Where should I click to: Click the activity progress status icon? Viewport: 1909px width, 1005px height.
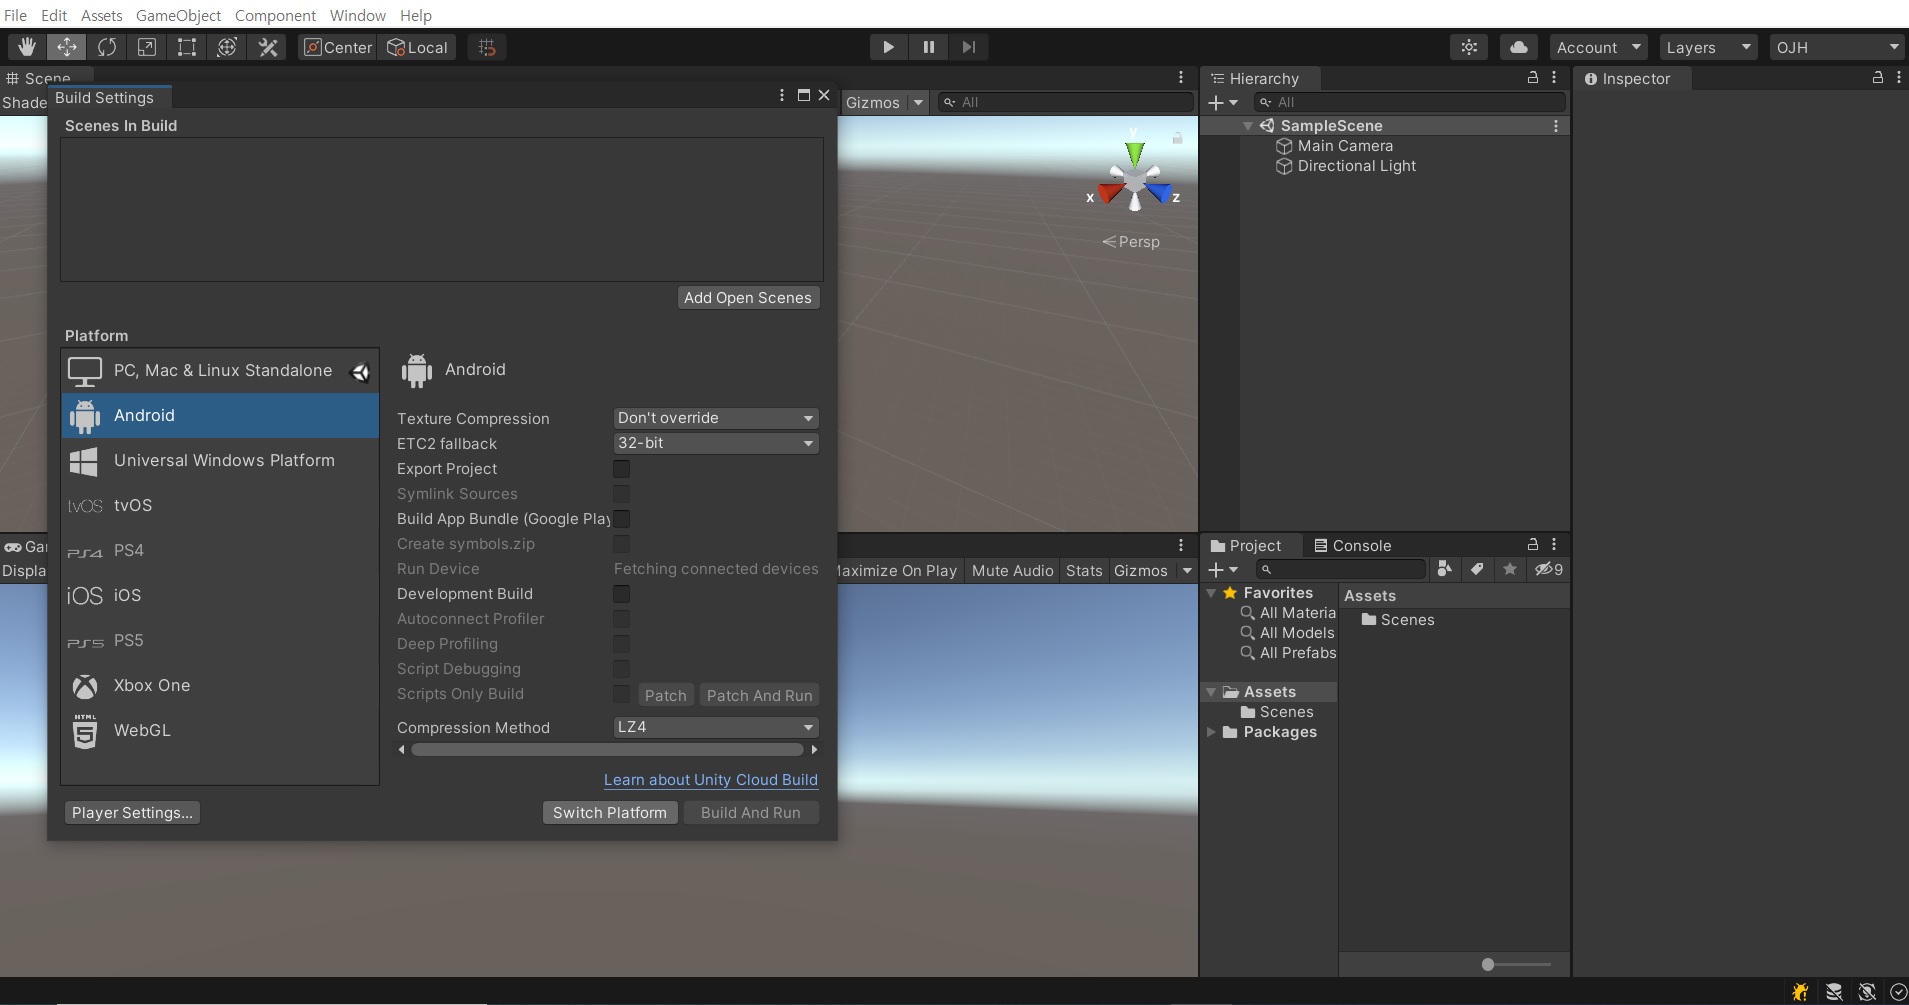tap(1898, 992)
